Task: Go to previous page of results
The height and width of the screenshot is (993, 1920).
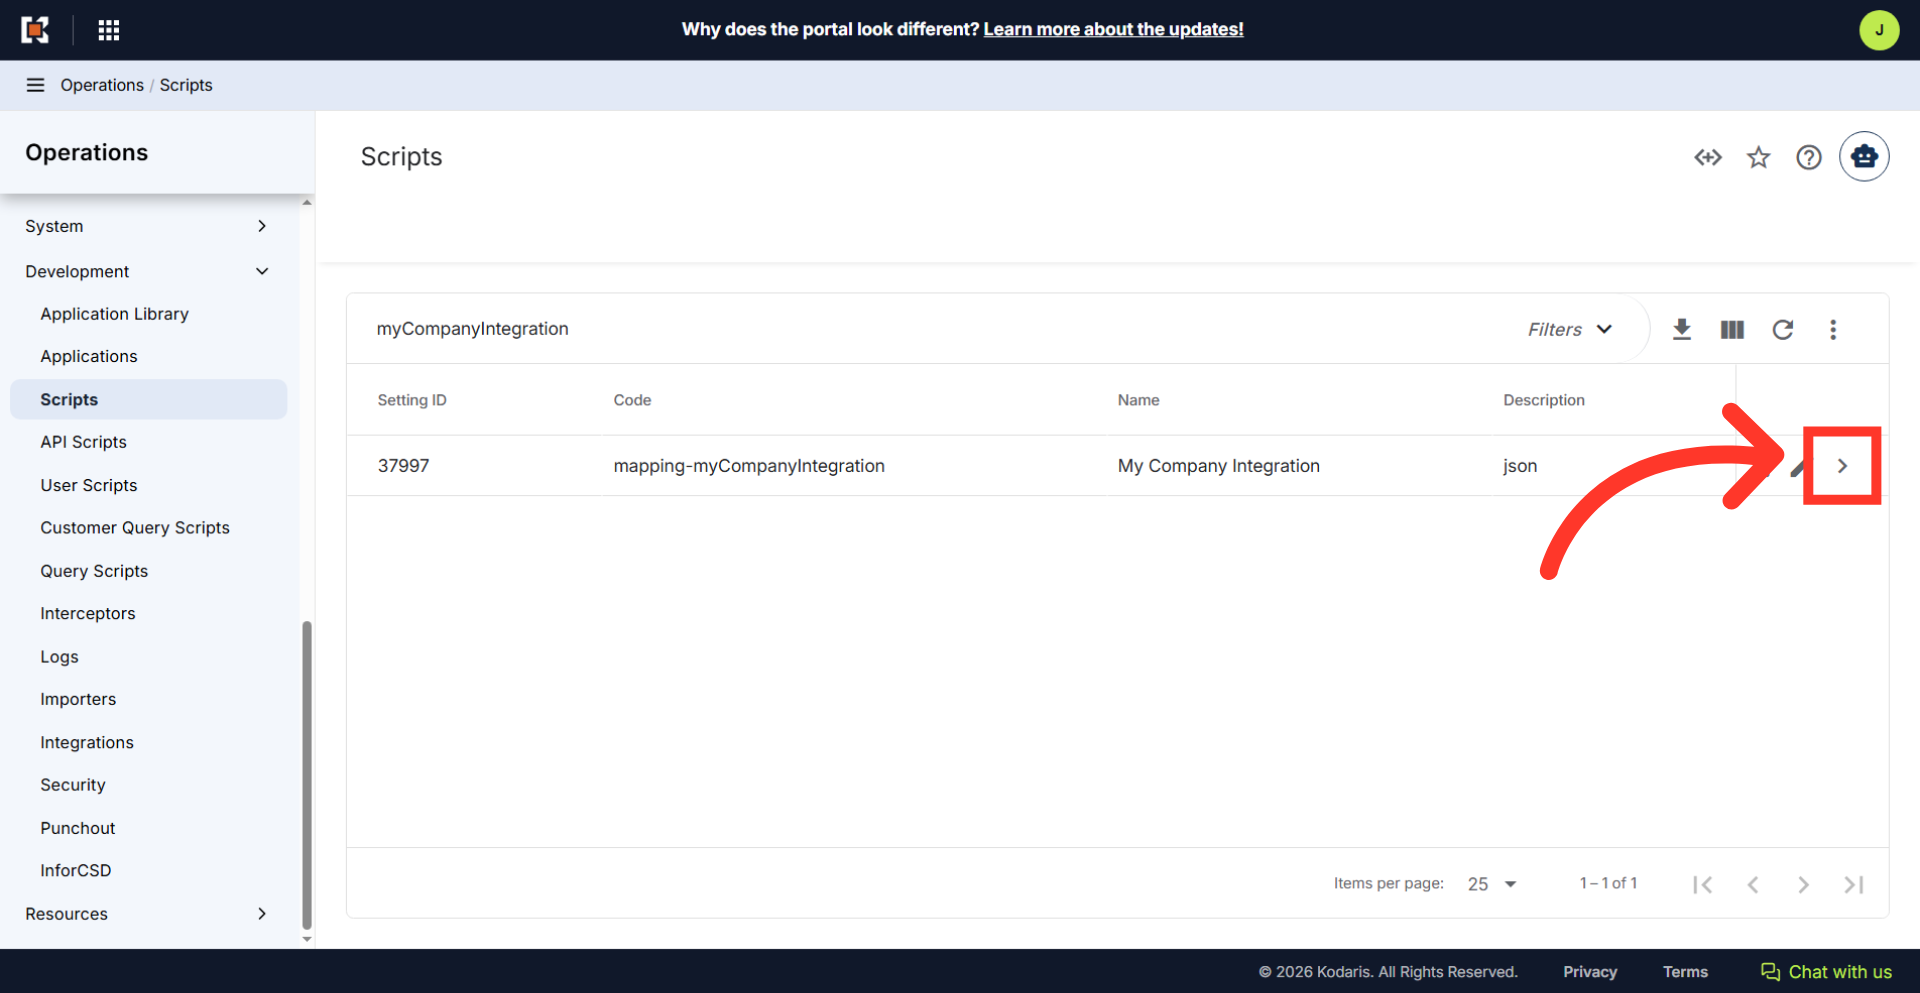Action: [1753, 884]
